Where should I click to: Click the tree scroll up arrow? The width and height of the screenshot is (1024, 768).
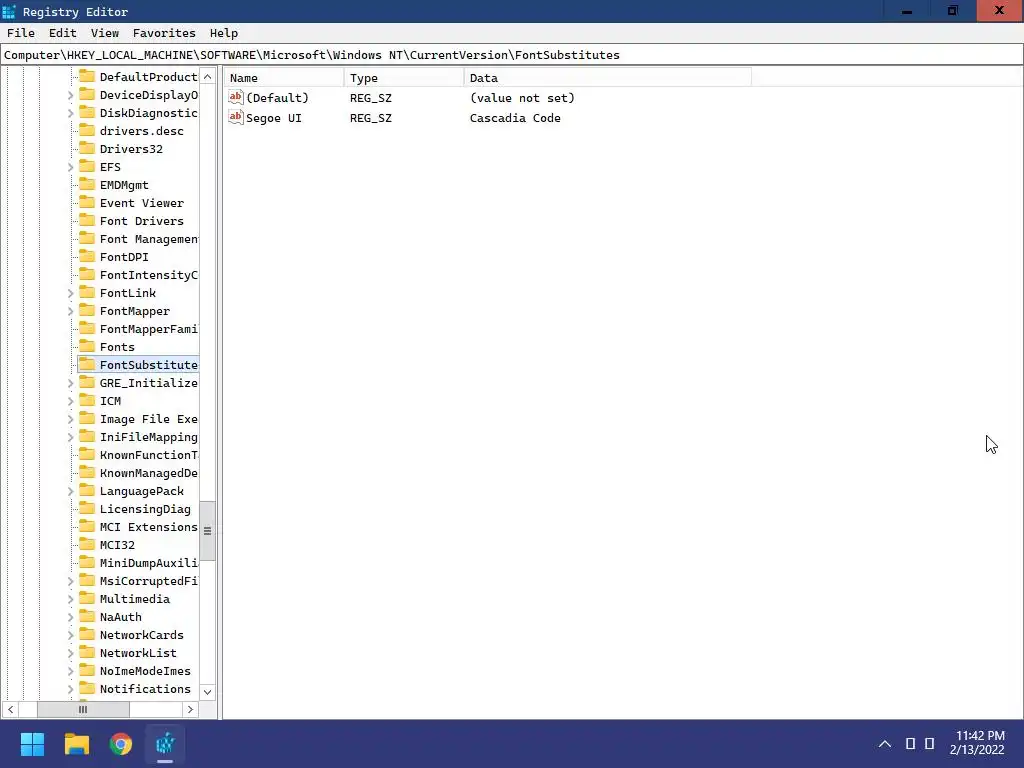208,76
